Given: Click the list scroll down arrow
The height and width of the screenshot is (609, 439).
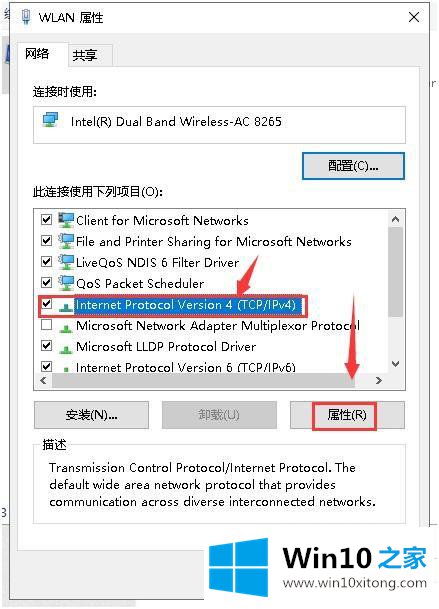Looking at the screenshot, I should tap(395, 364).
